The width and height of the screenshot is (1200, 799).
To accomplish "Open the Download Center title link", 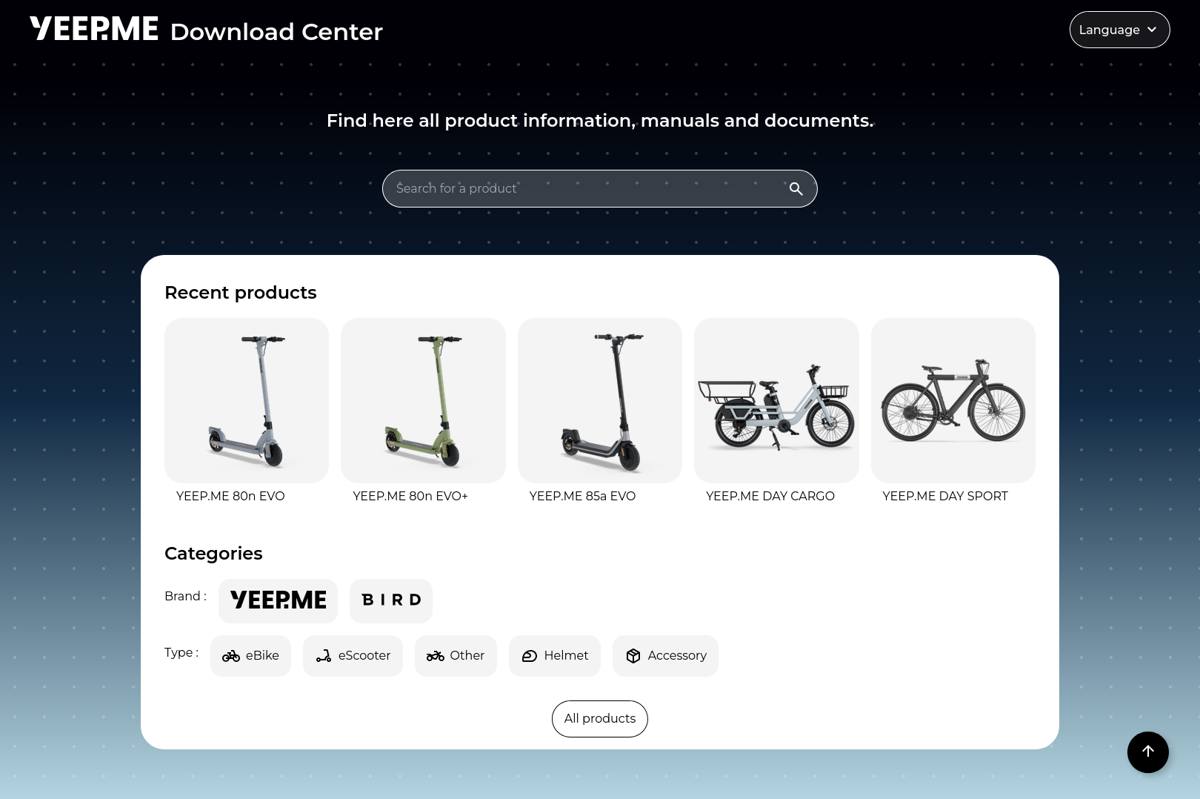I will [276, 32].
